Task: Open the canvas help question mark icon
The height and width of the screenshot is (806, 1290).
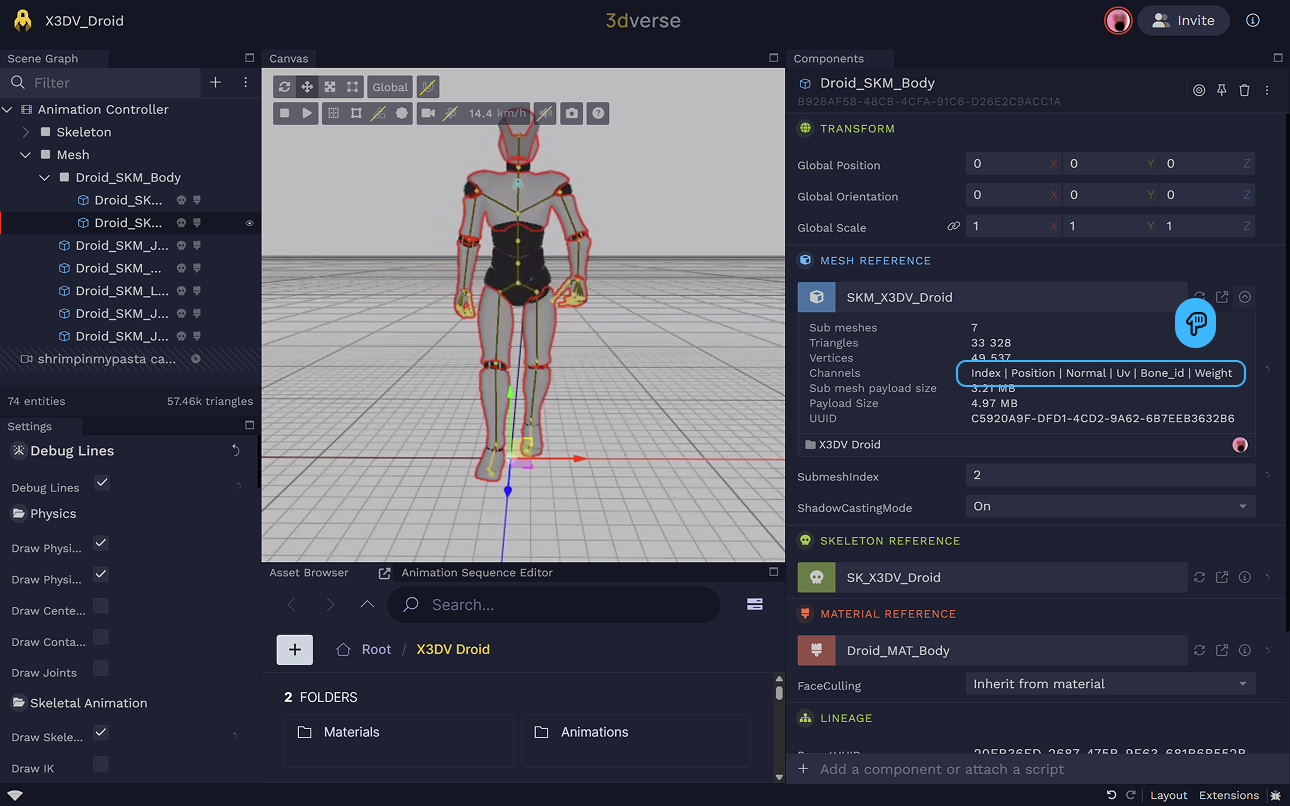Action: coord(597,114)
